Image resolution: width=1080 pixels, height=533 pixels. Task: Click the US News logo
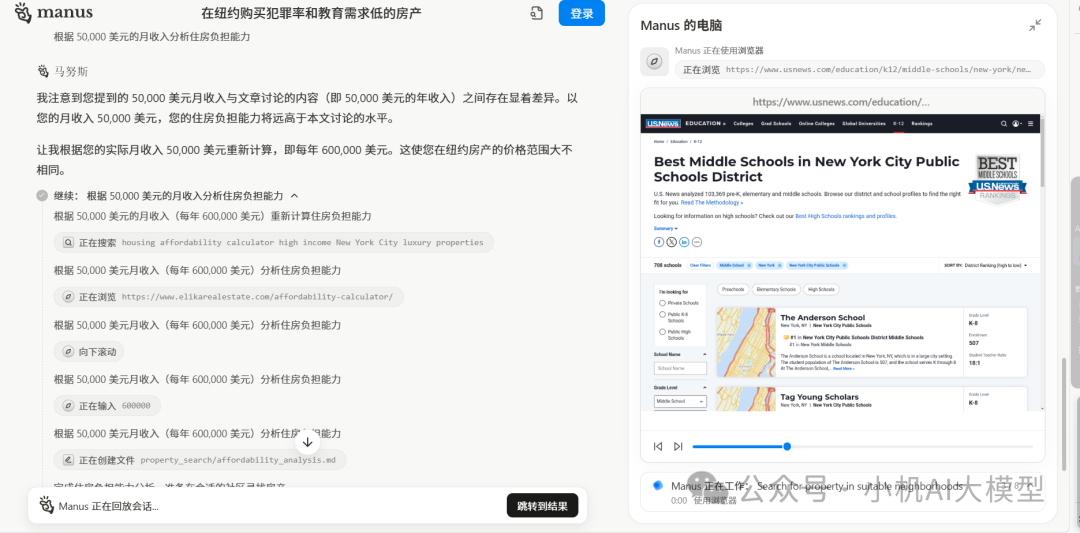pyautogui.click(x=663, y=124)
